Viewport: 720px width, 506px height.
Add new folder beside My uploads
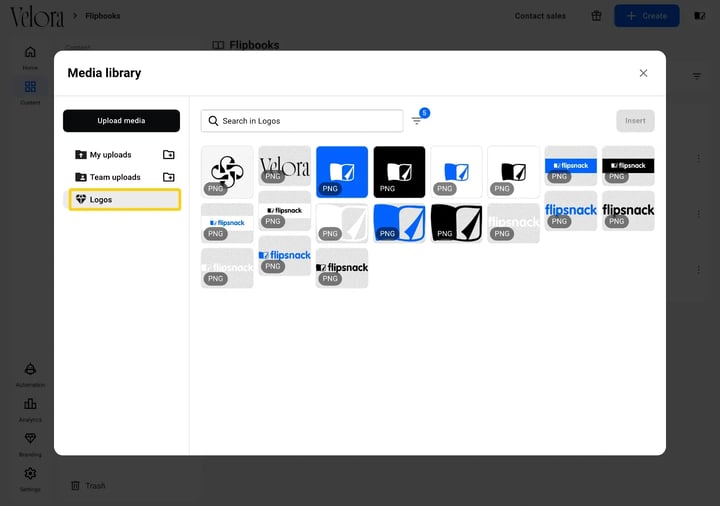coord(169,155)
